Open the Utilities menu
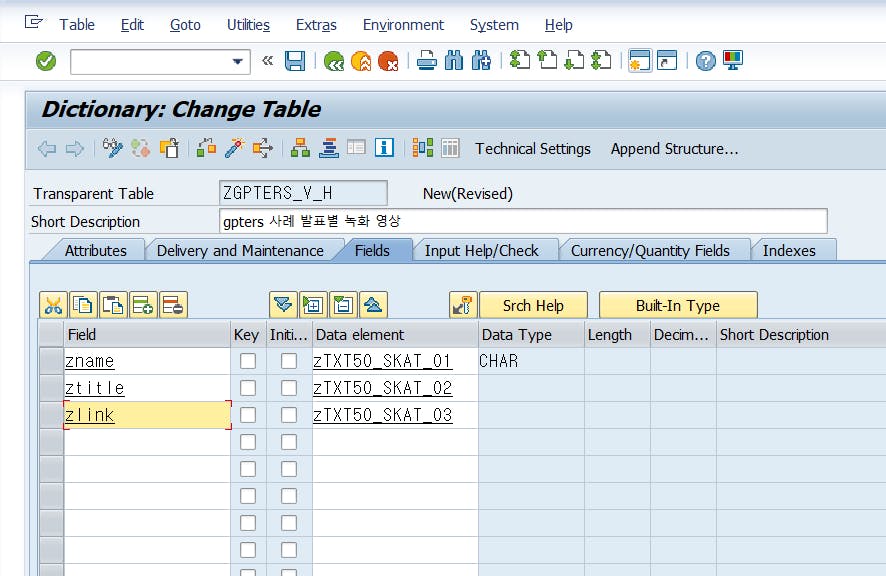The height and width of the screenshot is (576, 886). tap(248, 25)
